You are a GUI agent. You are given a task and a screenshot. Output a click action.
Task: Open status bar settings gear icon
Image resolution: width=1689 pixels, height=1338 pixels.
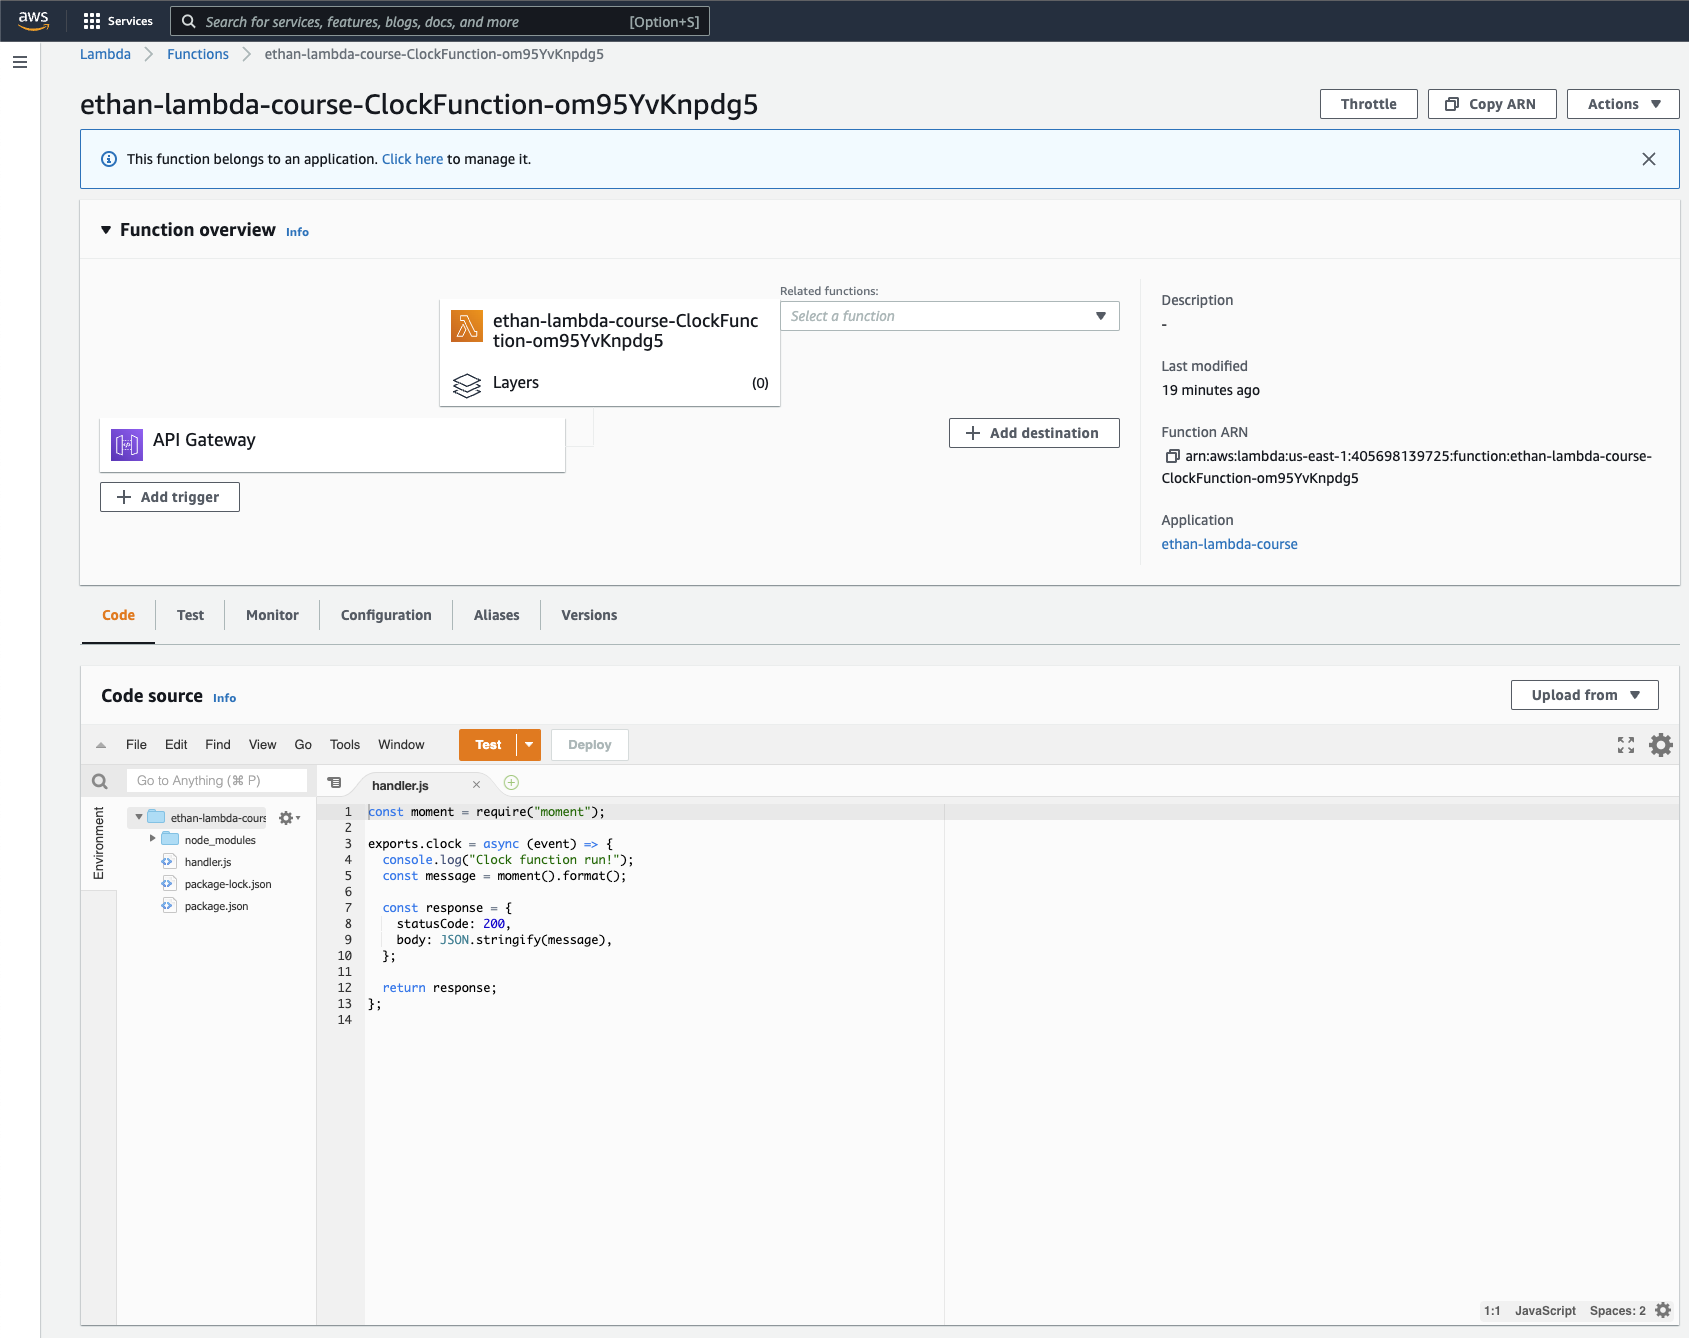pos(1663,1310)
